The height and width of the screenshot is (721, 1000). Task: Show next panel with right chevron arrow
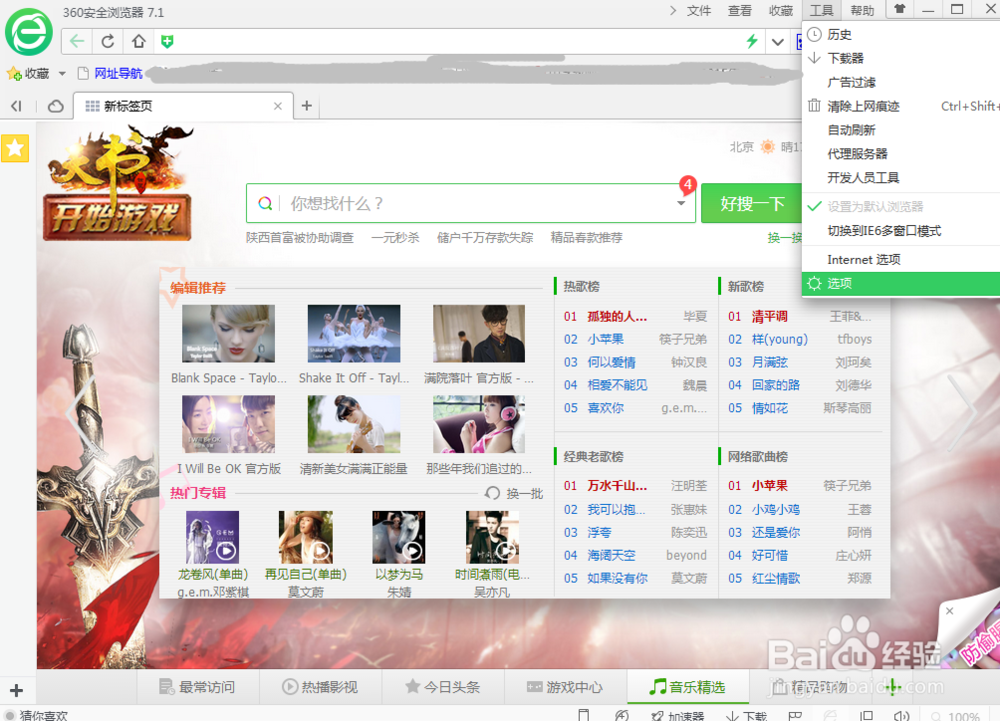click(x=962, y=413)
